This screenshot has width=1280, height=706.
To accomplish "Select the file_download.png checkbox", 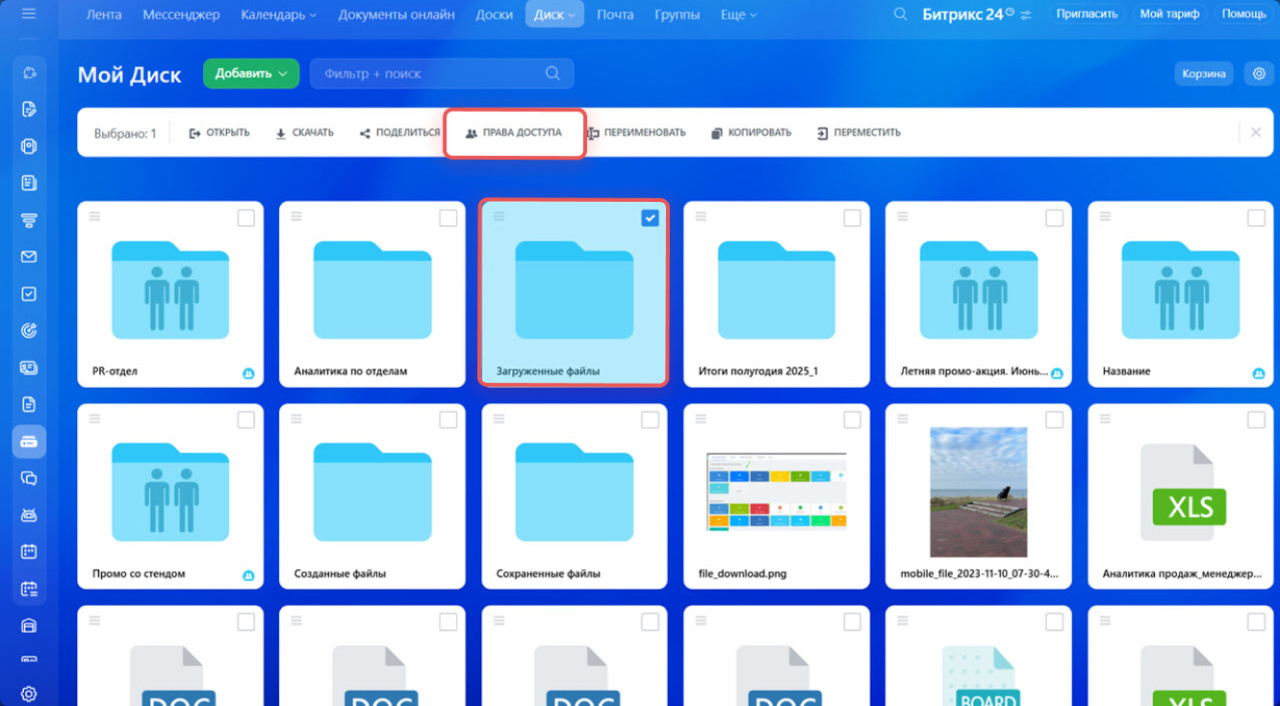I will coord(852,420).
